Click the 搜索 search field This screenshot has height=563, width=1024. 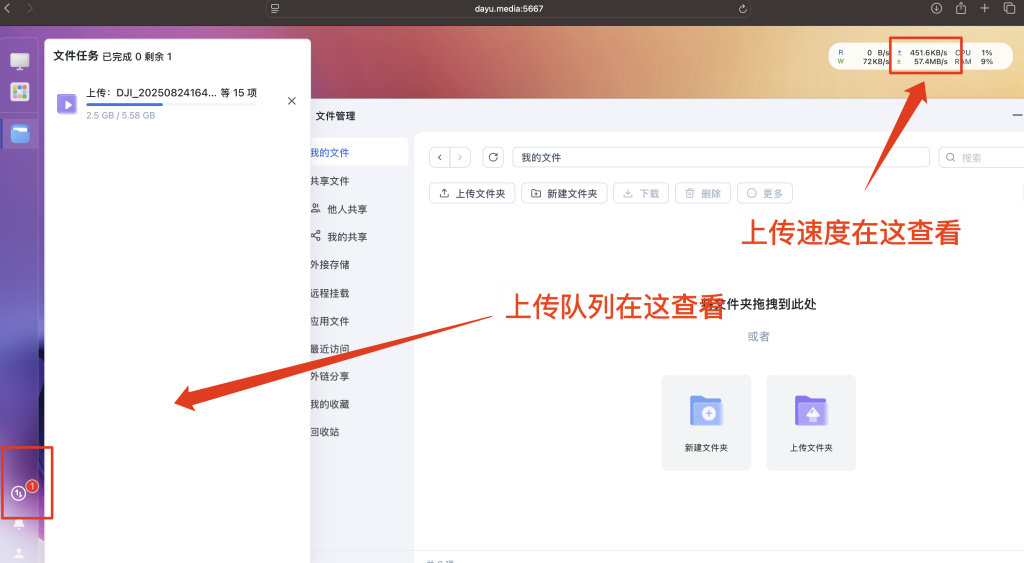(x=985, y=158)
